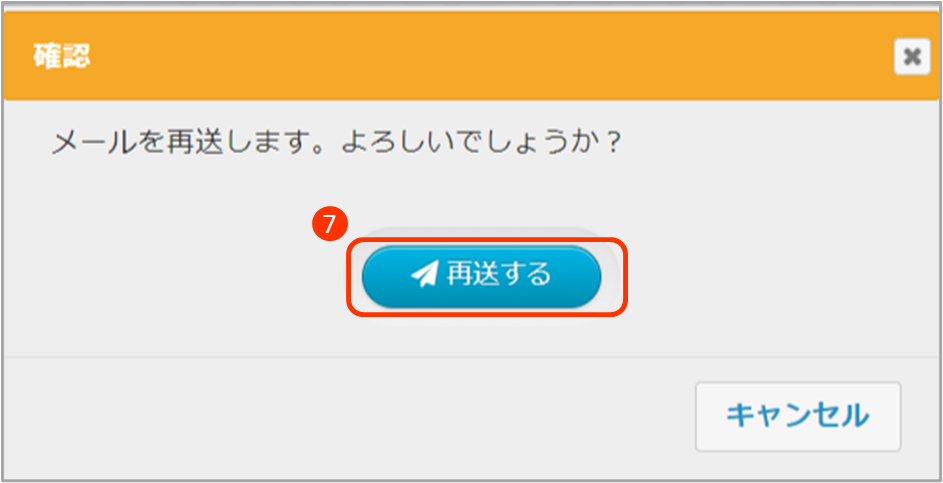
Task: Select the blue resend button label text
Action: click(498, 275)
